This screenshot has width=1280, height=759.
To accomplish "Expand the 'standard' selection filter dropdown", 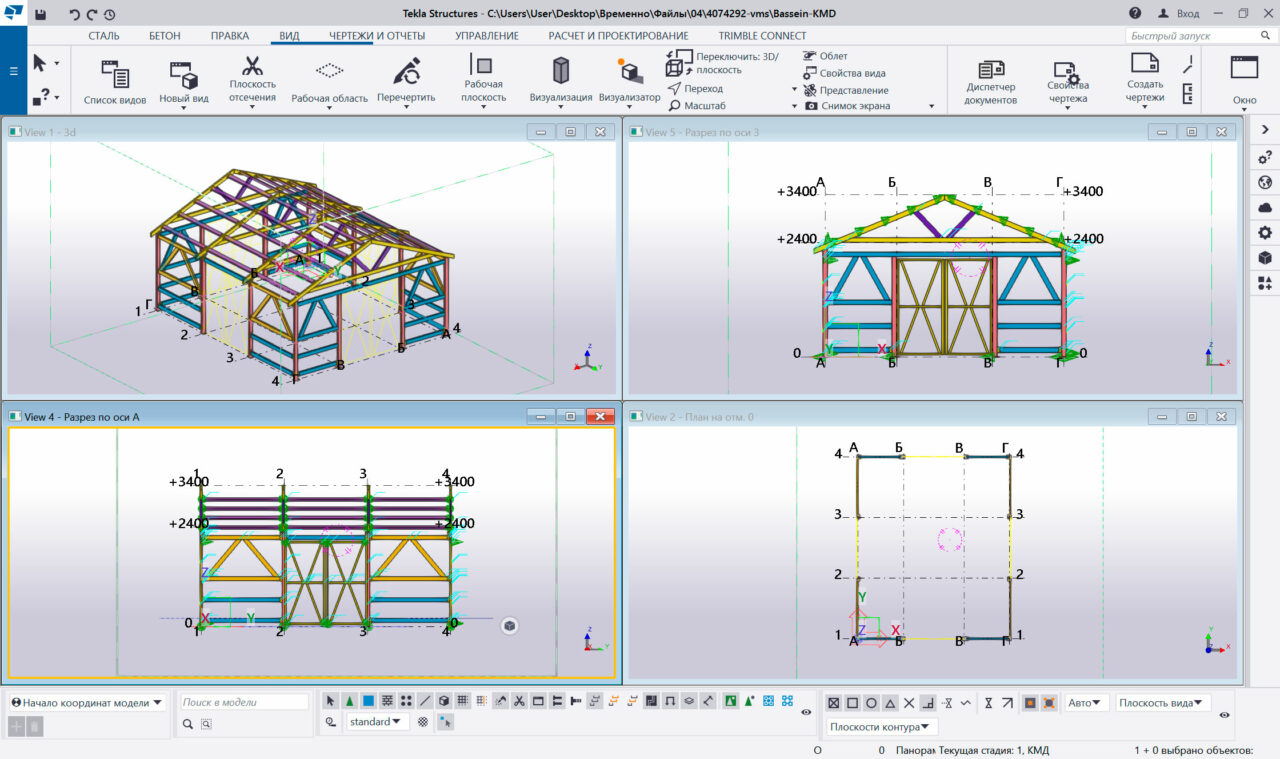I will [x=378, y=722].
